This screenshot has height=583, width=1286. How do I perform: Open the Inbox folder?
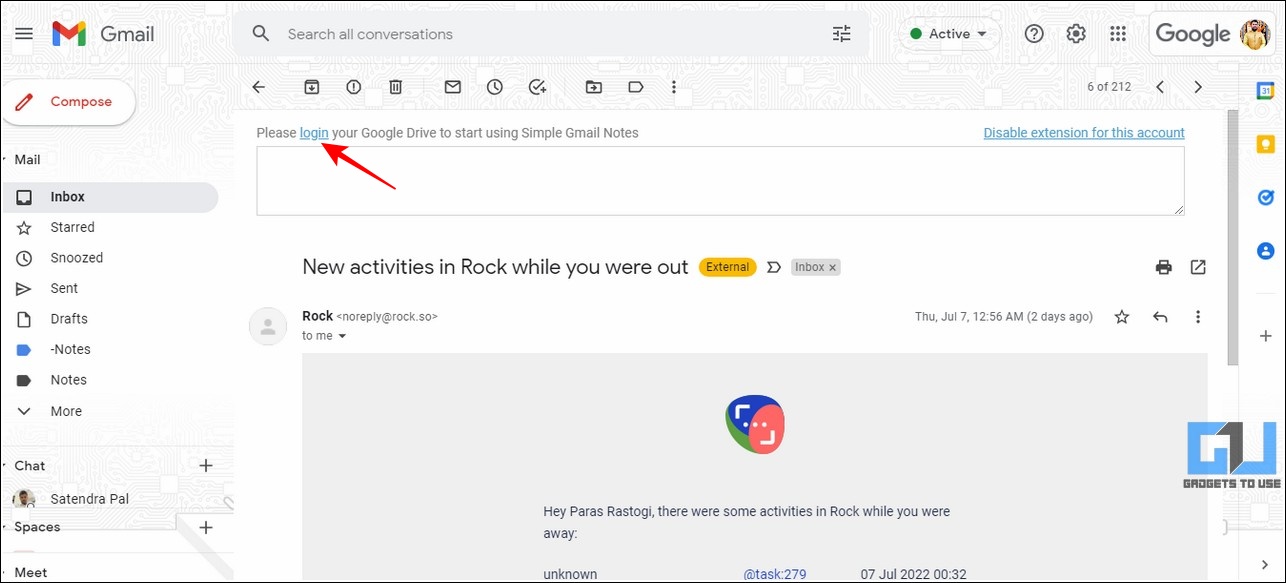click(x=110, y=197)
